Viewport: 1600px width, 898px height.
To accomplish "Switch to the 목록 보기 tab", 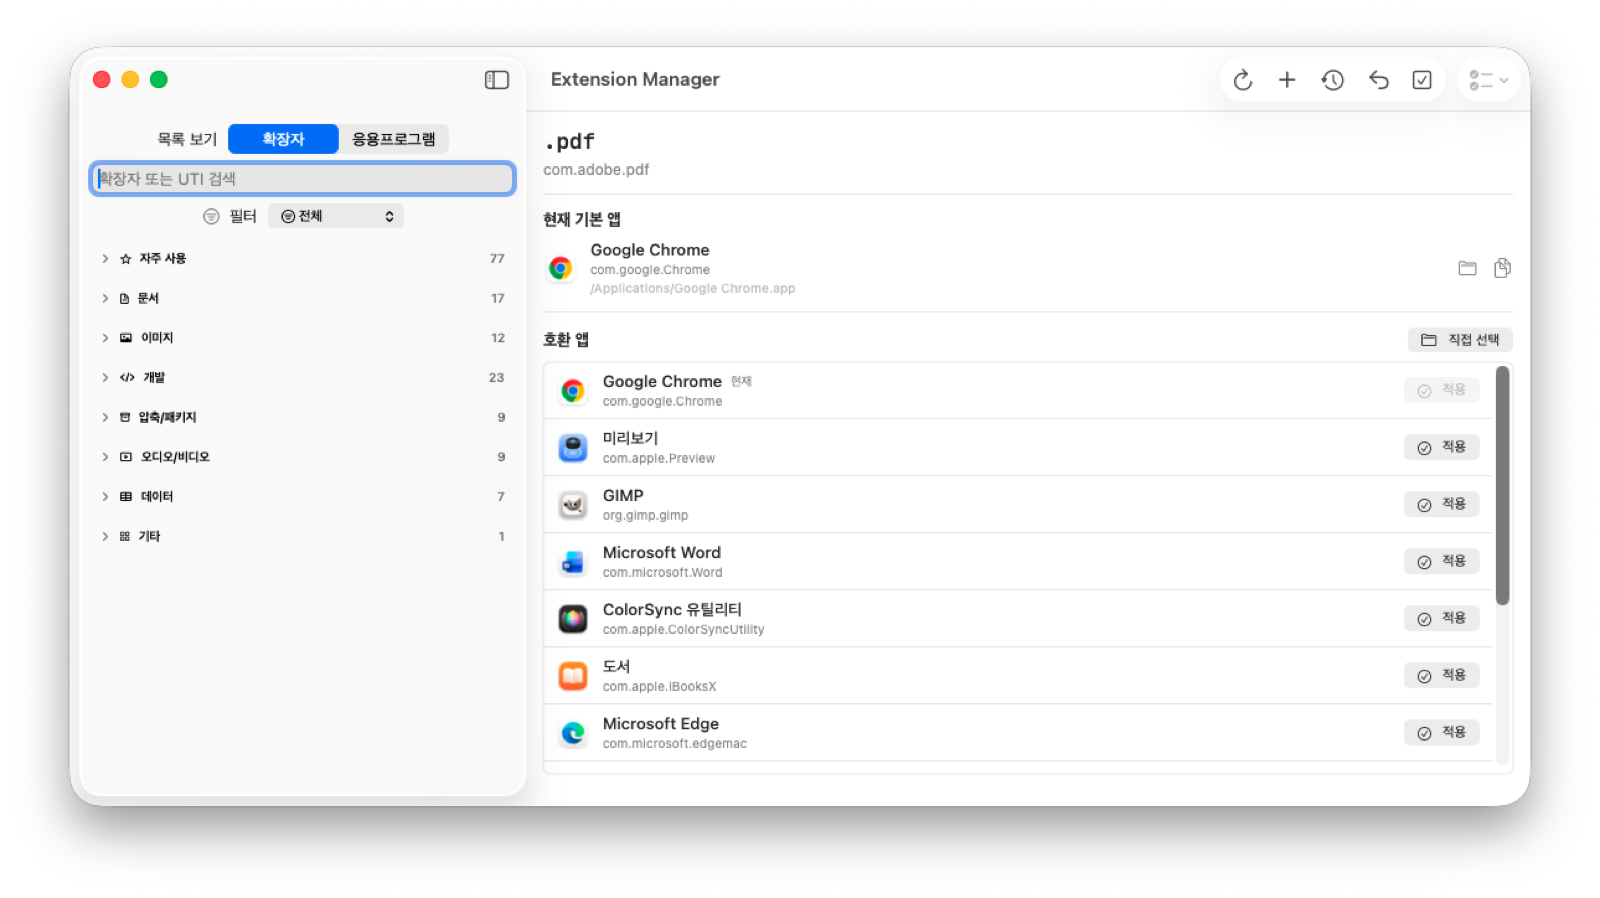I will click(x=187, y=139).
